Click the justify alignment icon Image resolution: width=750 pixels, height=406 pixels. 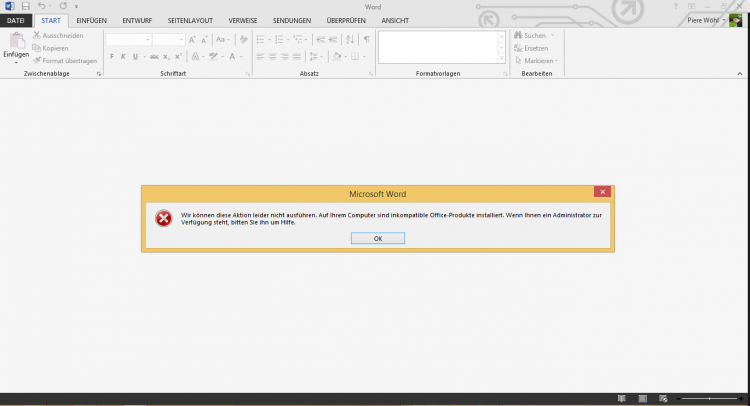[x=297, y=56]
